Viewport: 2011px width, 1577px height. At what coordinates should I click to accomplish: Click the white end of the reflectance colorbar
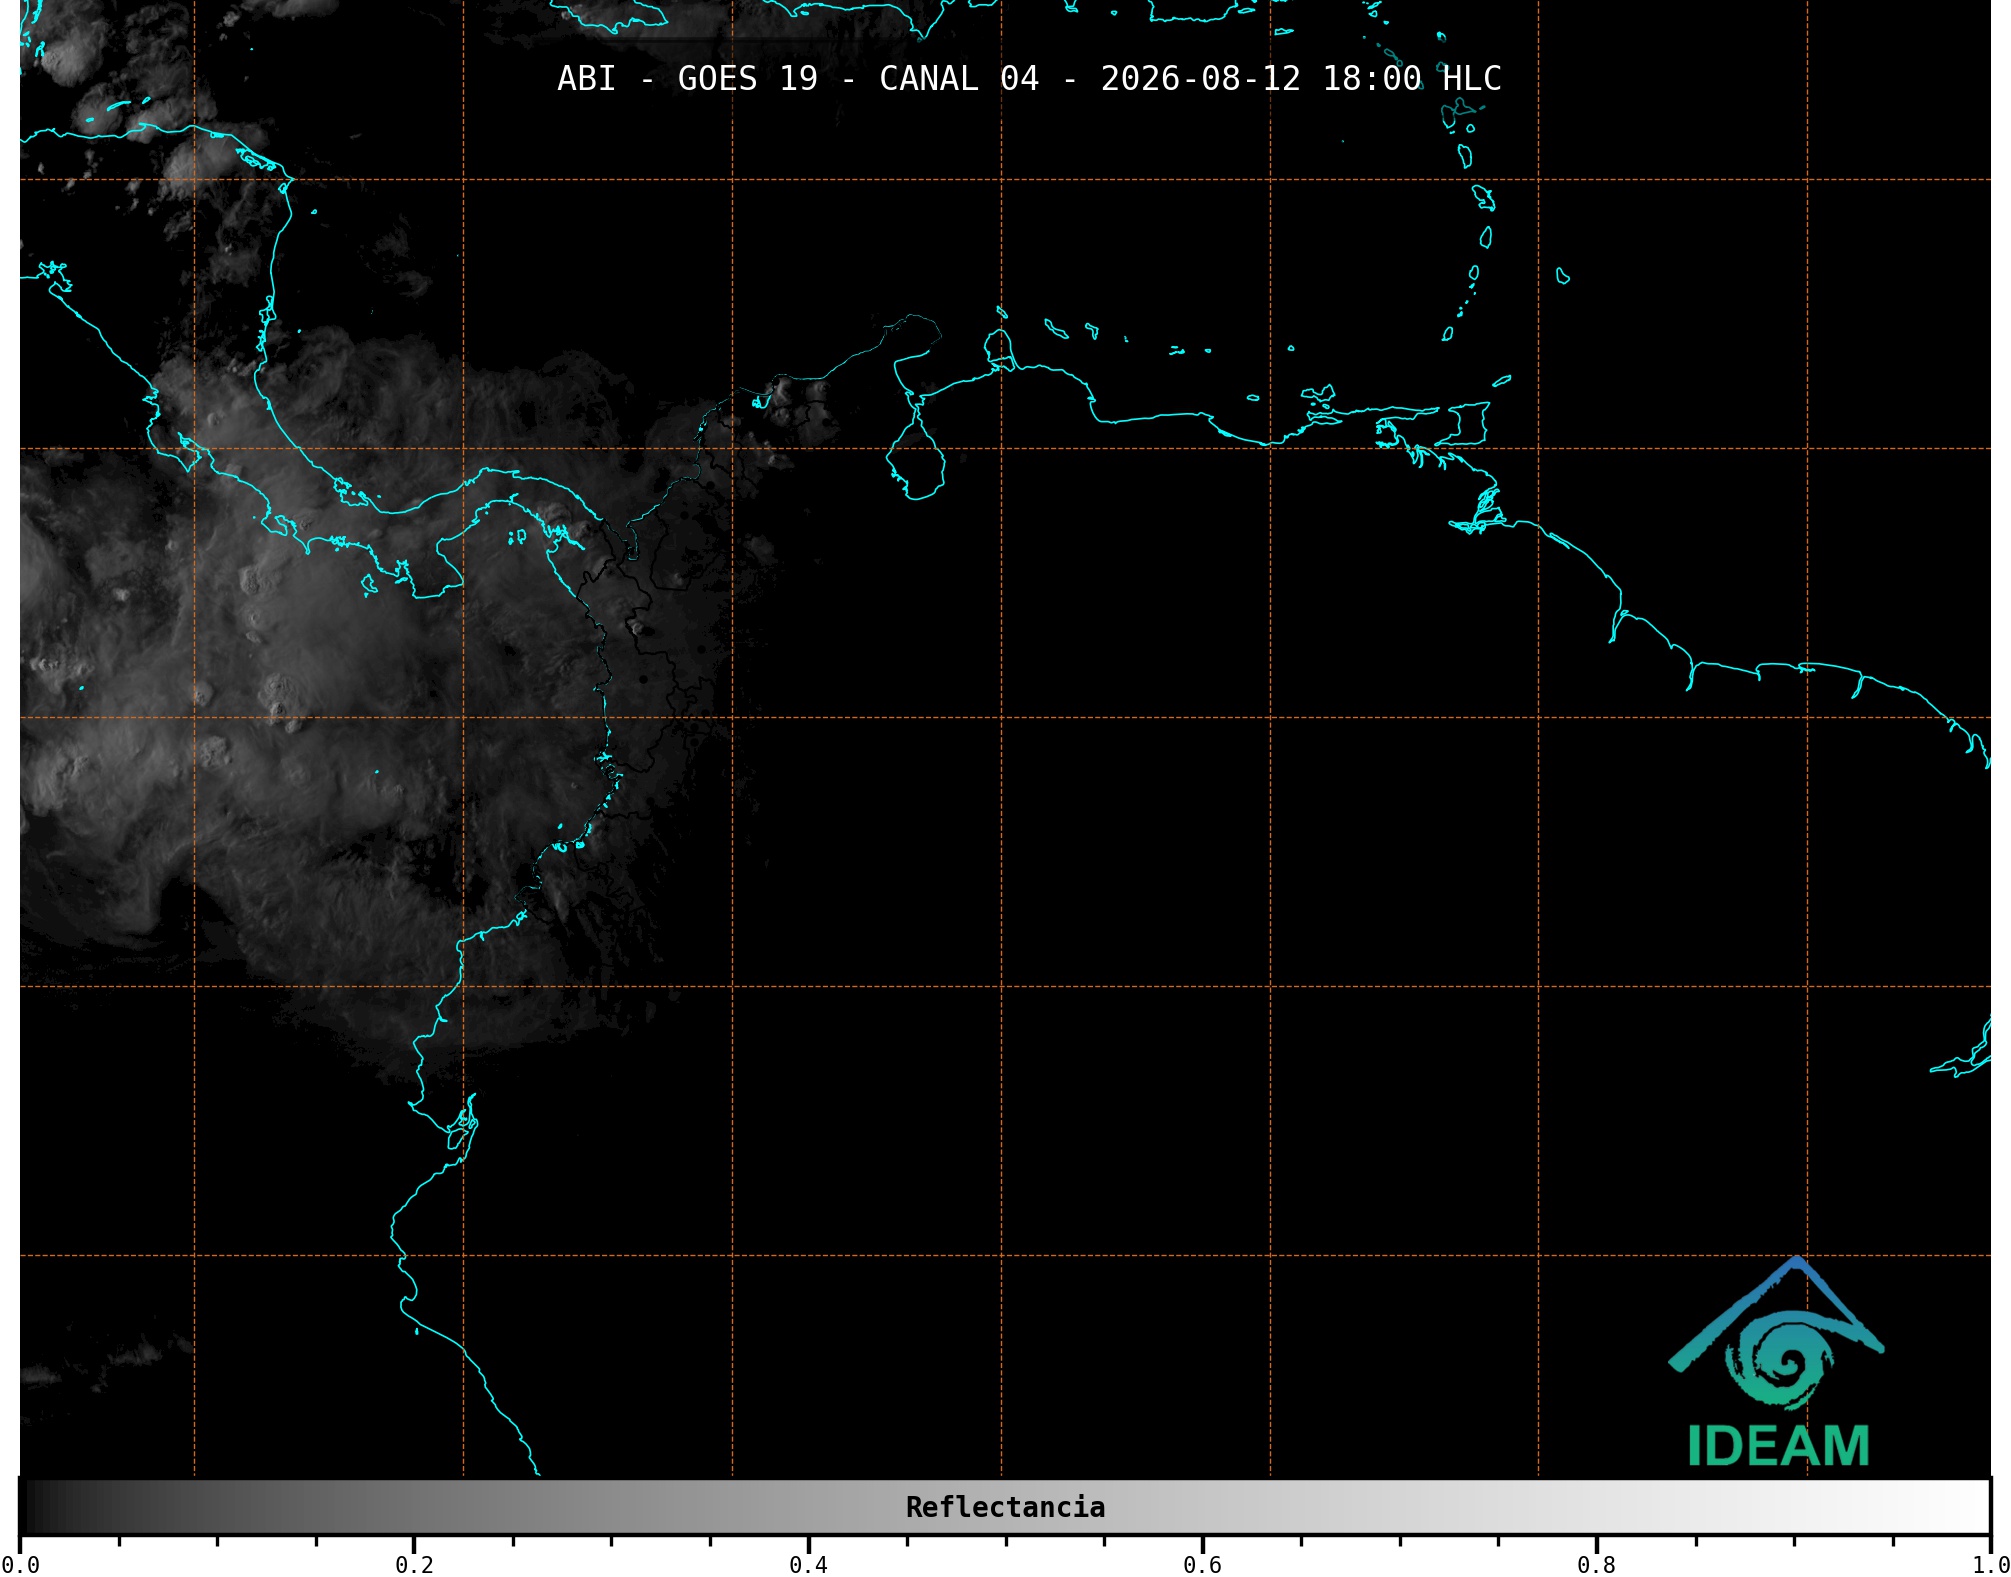pyautogui.click(x=1970, y=1507)
